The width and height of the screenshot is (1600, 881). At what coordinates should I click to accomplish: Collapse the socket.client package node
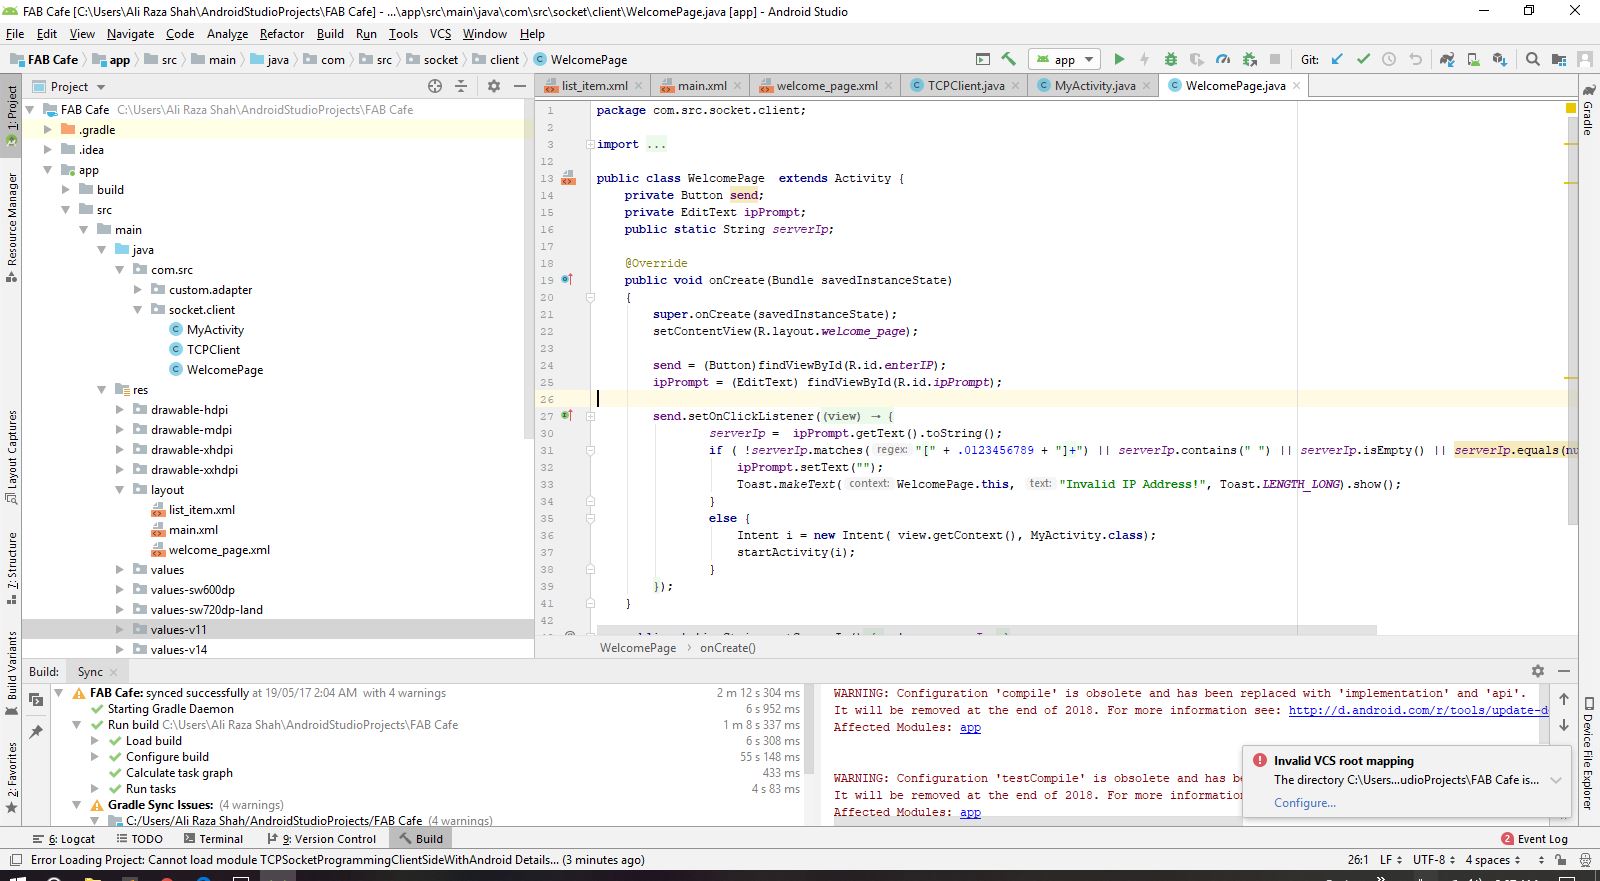[x=138, y=310]
